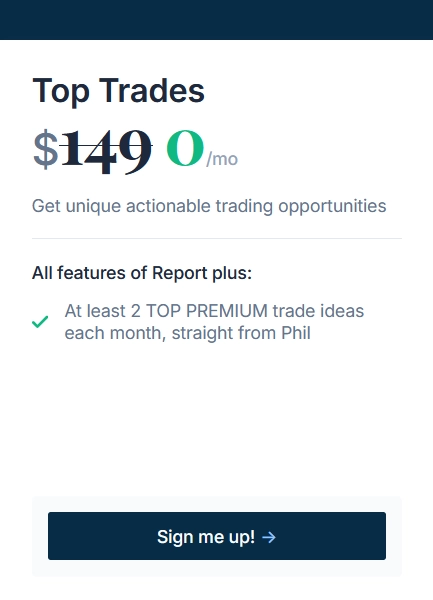This screenshot has height=600, width=433.
Task: Click the /mo billing period label
Action: click(x=222, y=159)
